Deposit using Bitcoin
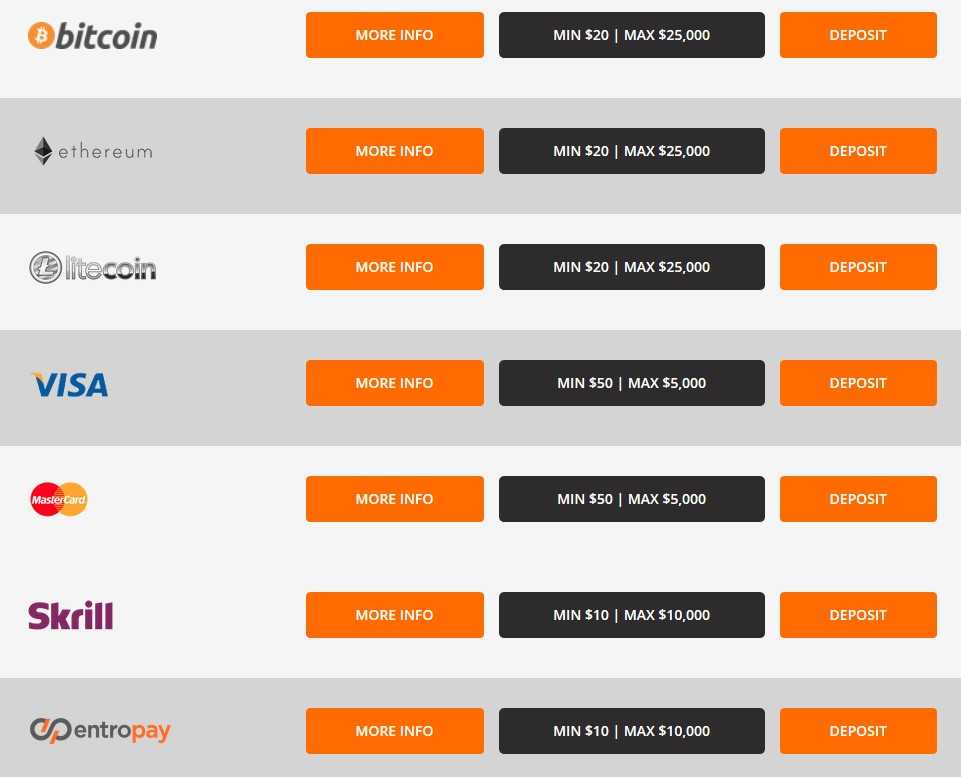Screen dimensions: 961x777 (x=858, y=35)
